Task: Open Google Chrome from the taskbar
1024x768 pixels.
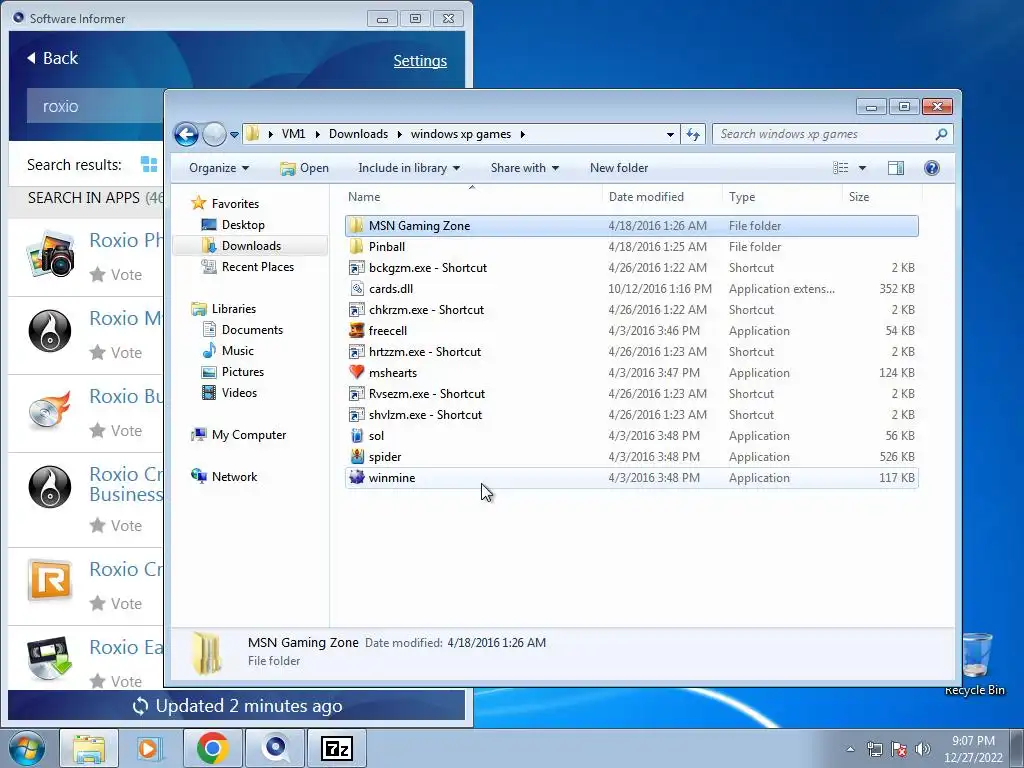Action: pyautogui.click(x=212, y=748)
